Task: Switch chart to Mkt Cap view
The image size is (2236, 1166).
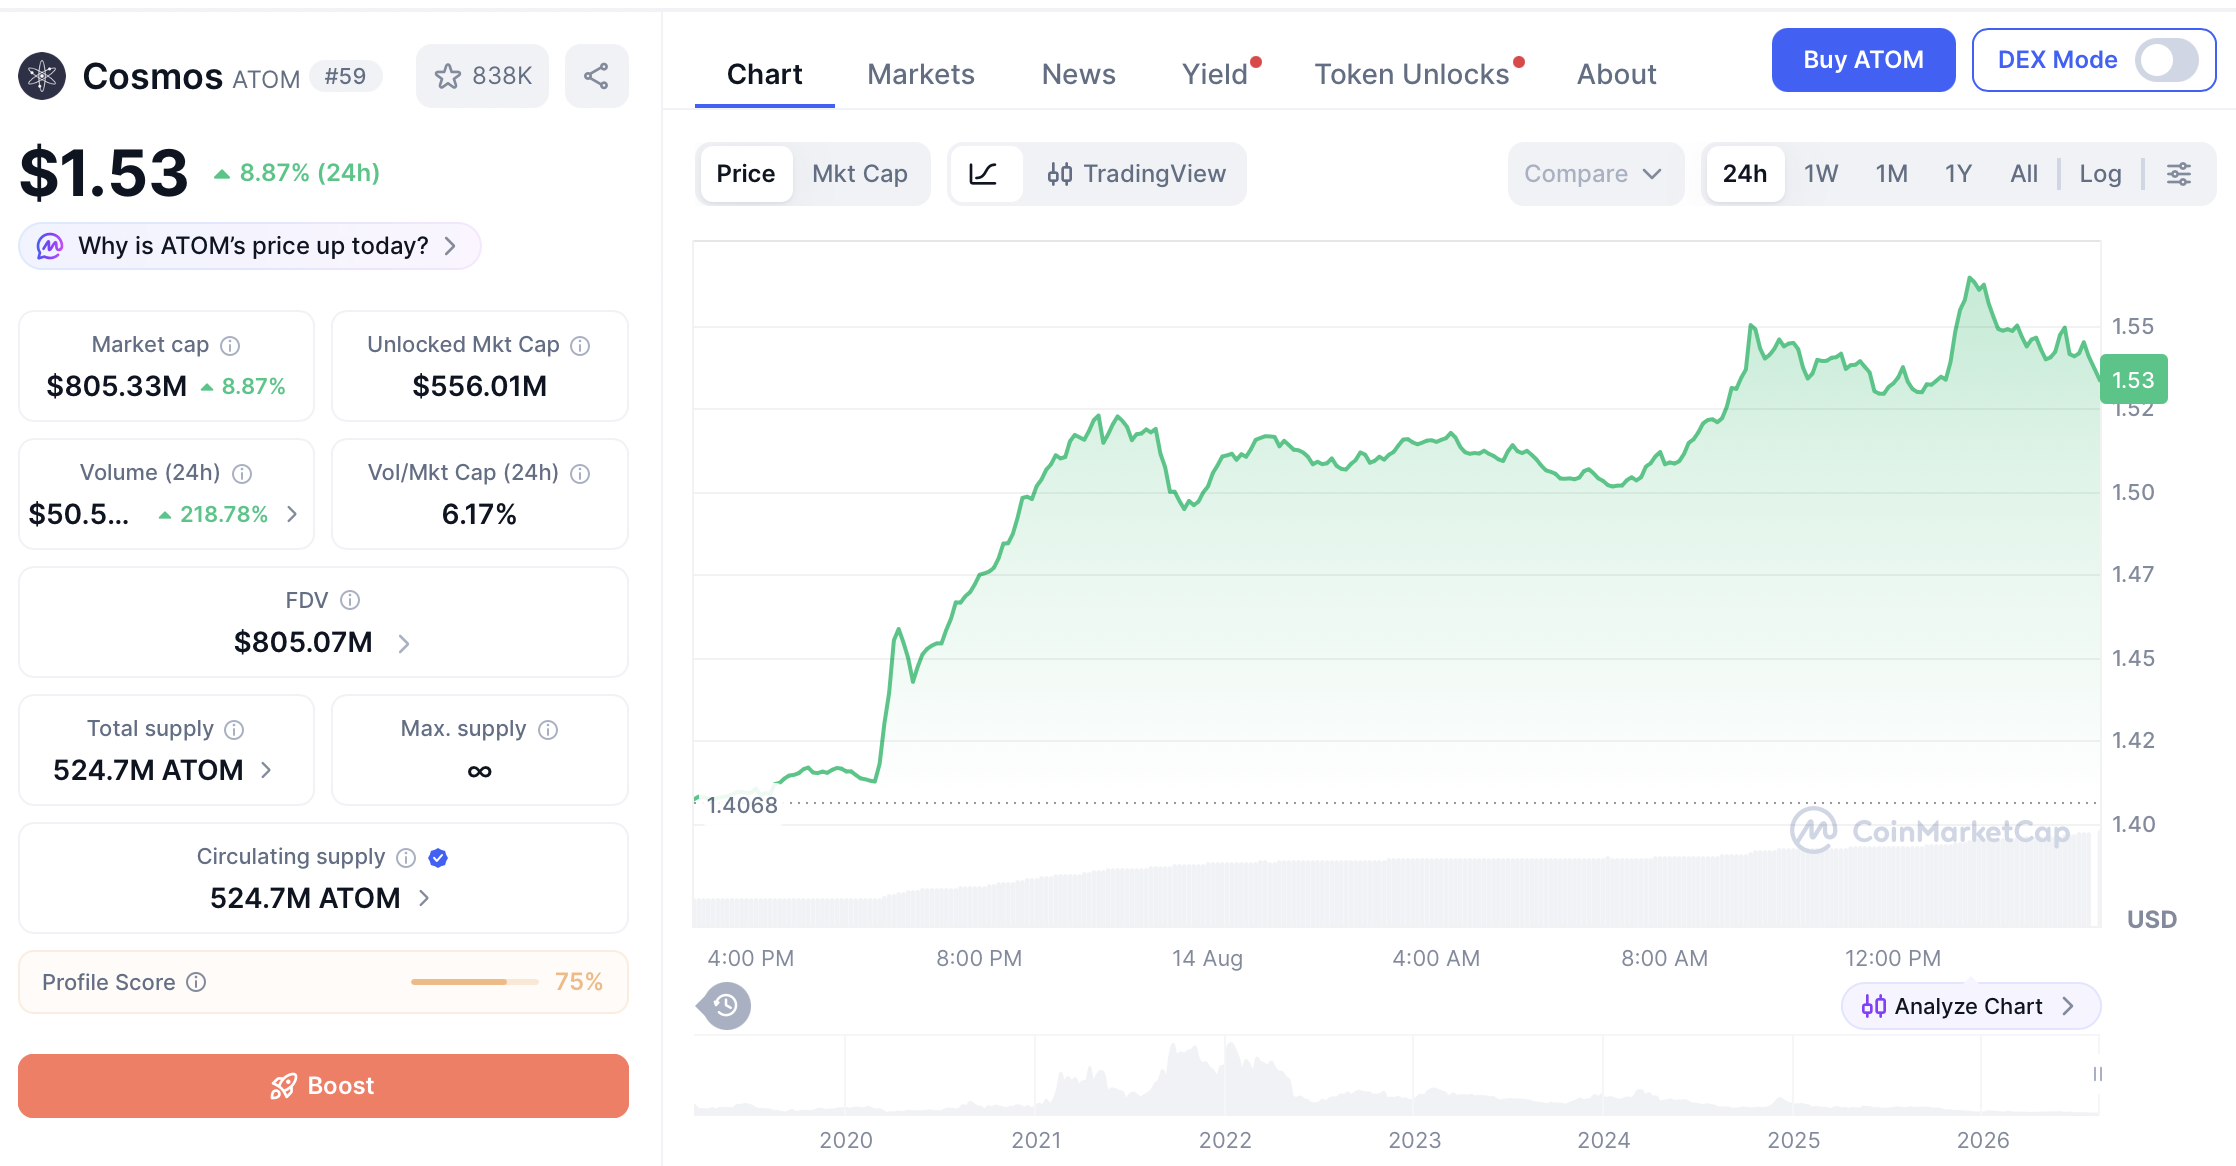Action: [x=860, y=174]
